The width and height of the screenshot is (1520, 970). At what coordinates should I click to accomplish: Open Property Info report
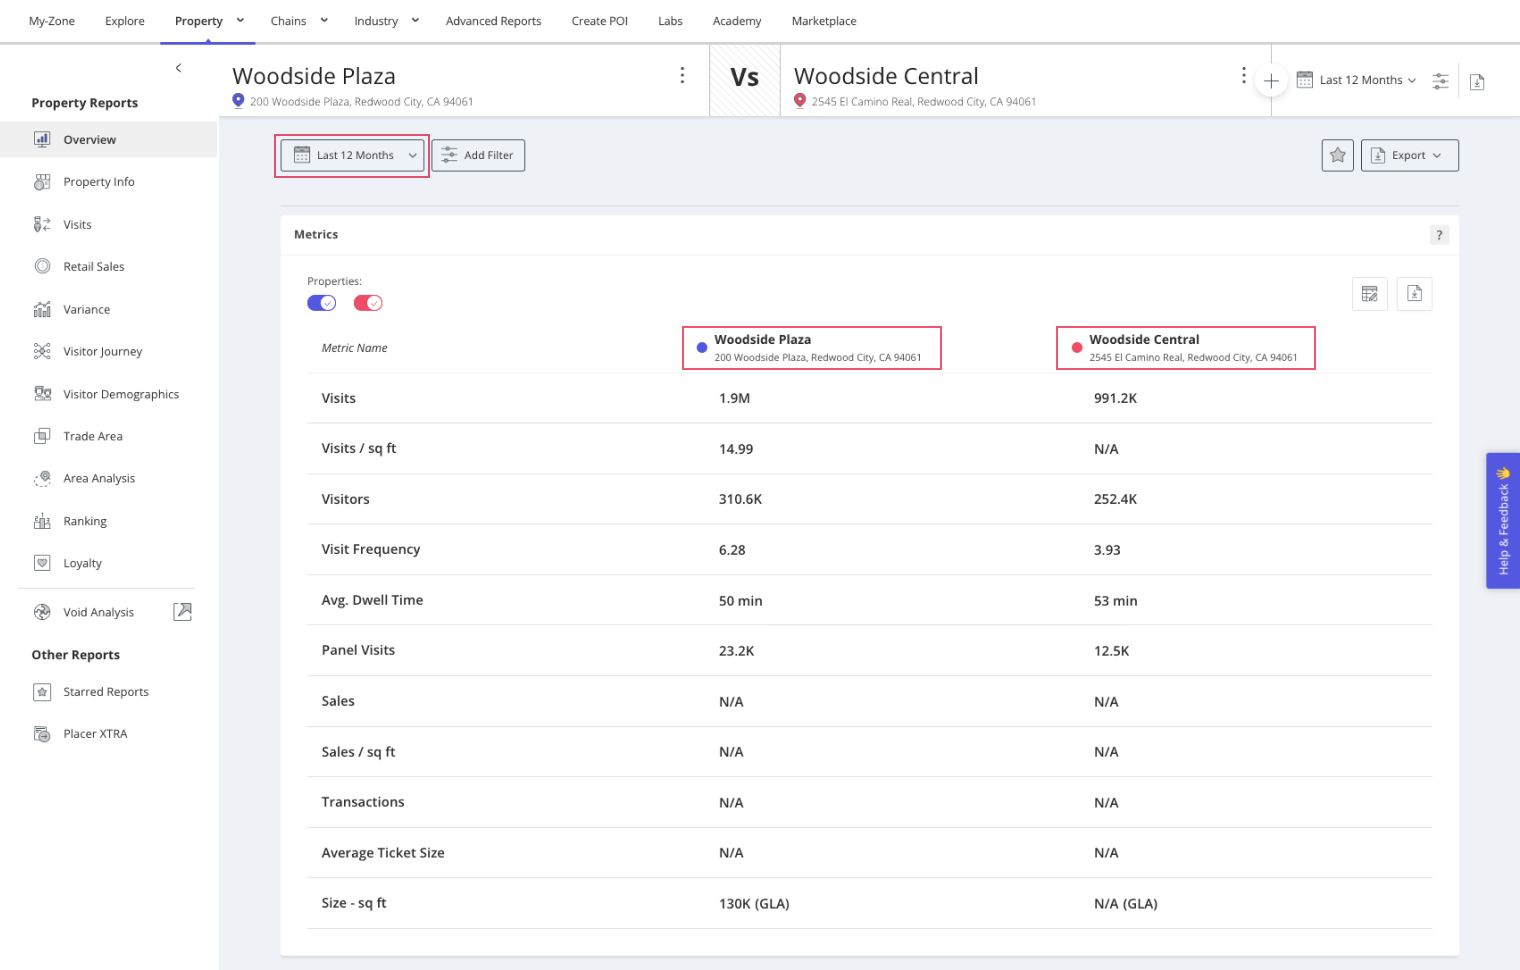click(98, 182)
